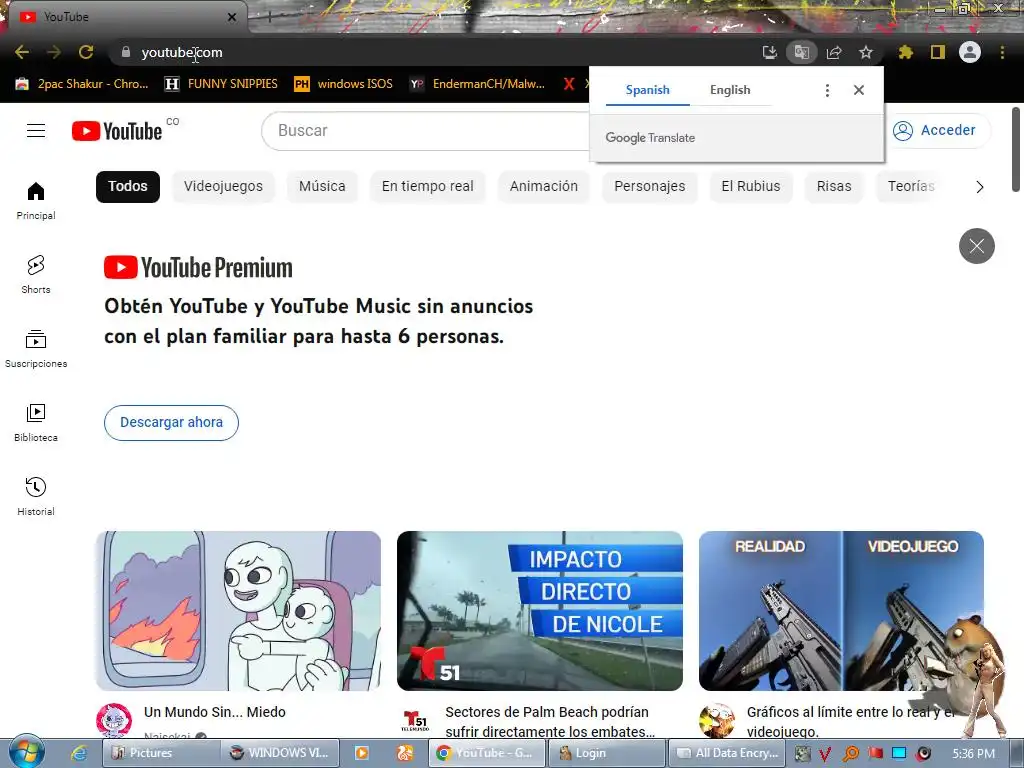The width and height of the screenshot is (1024, 768).
Task: Open the Realidad vs Videojuego thumbnail
Action: pos(841,611)
